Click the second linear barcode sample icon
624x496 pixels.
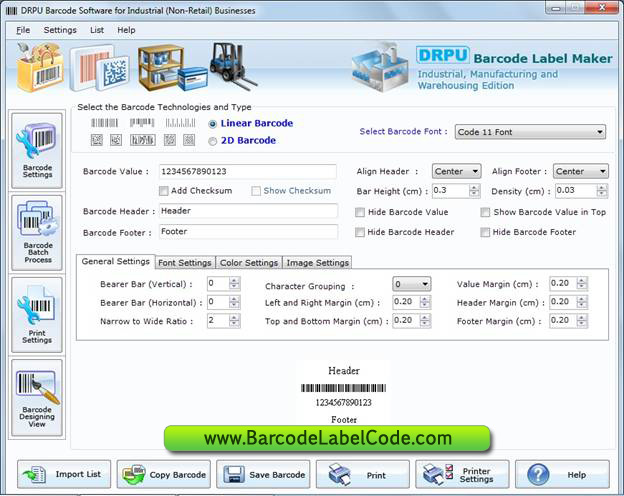tap(142, 123)
